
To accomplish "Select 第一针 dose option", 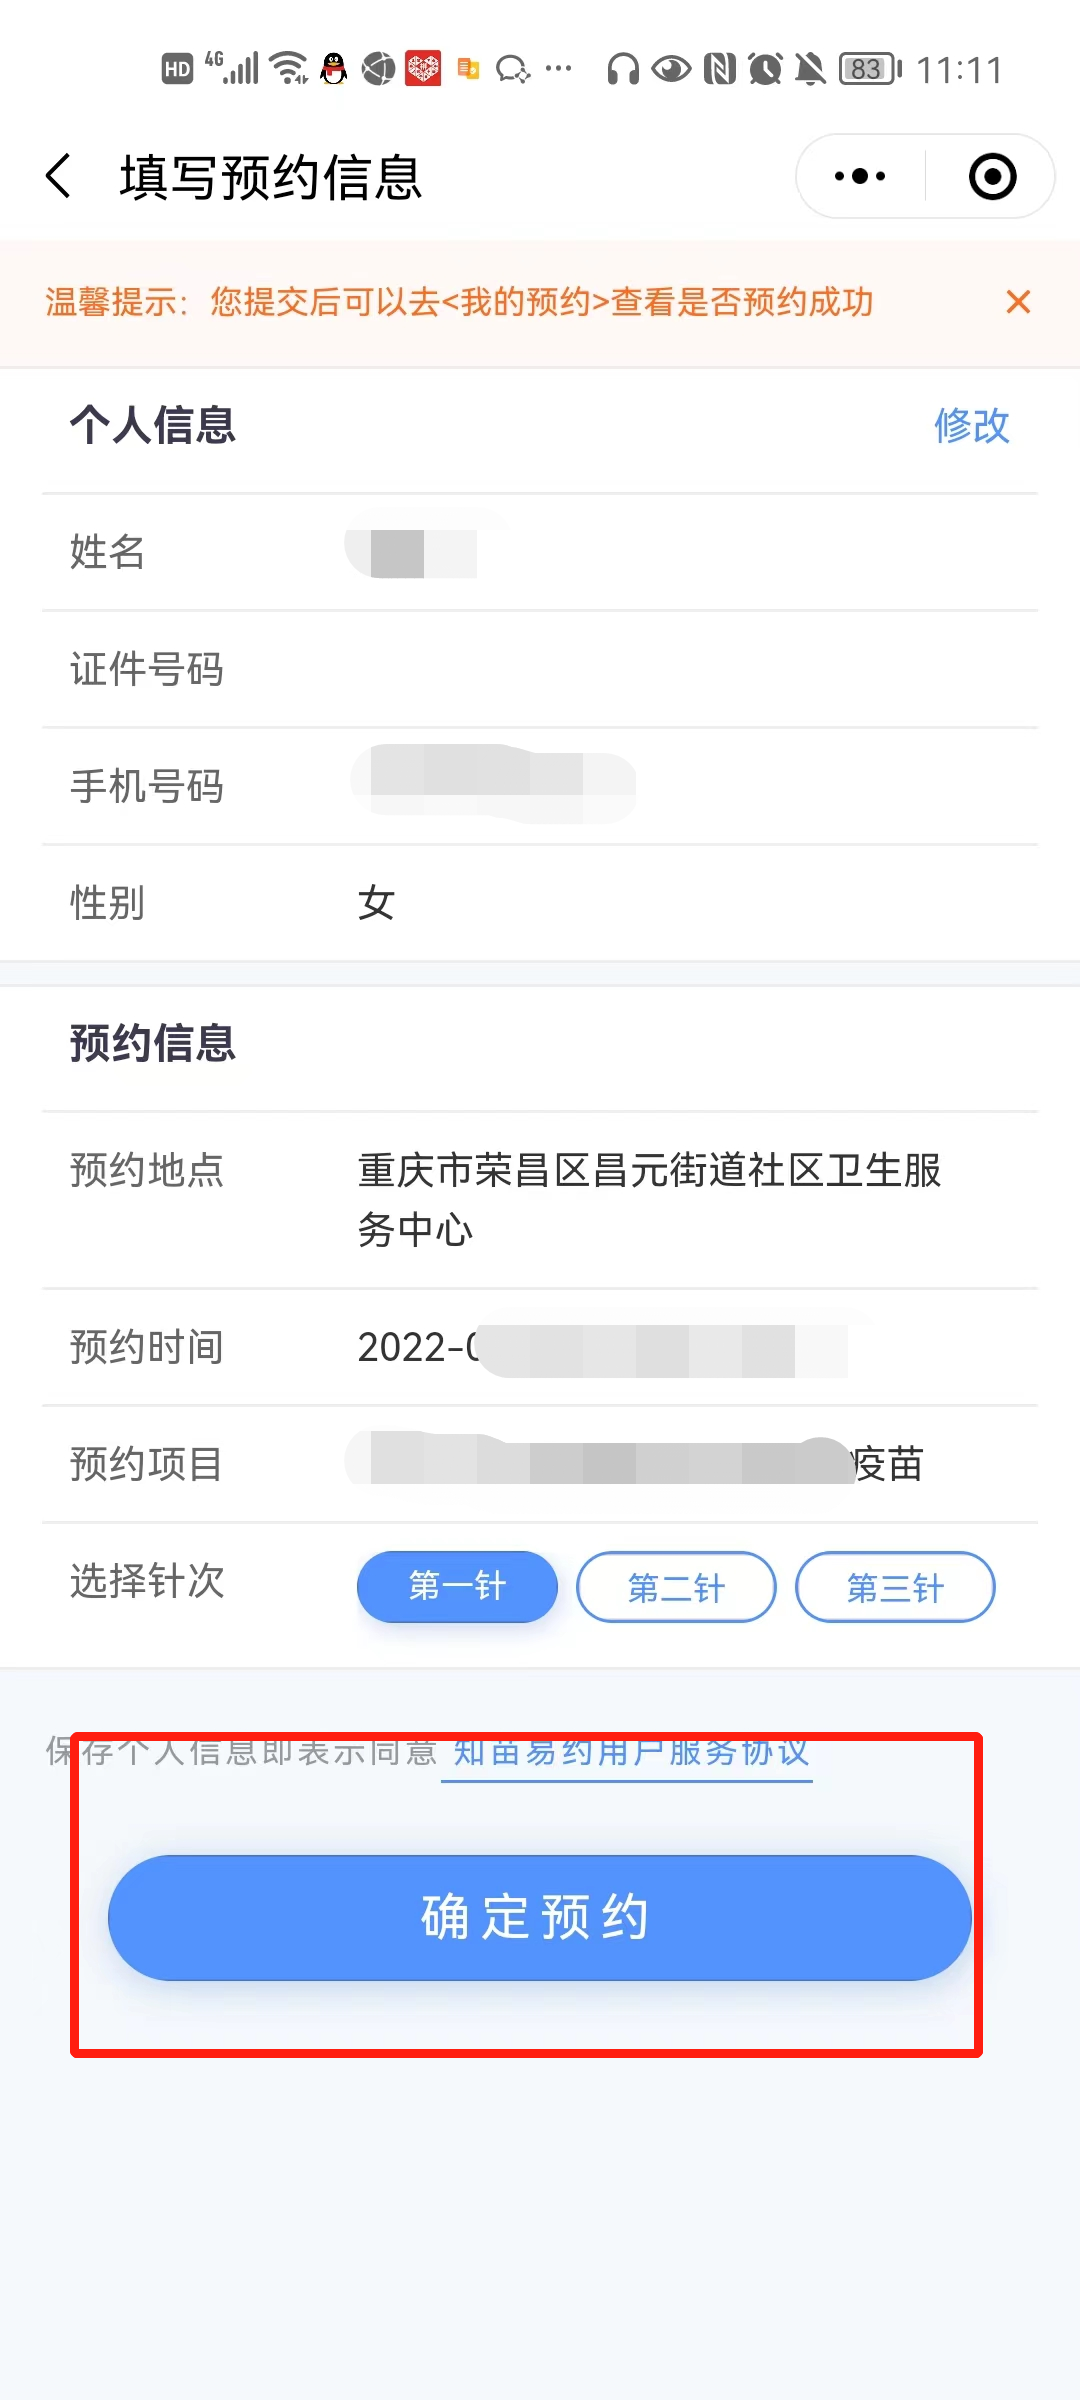I will (x=457, y=1587).
